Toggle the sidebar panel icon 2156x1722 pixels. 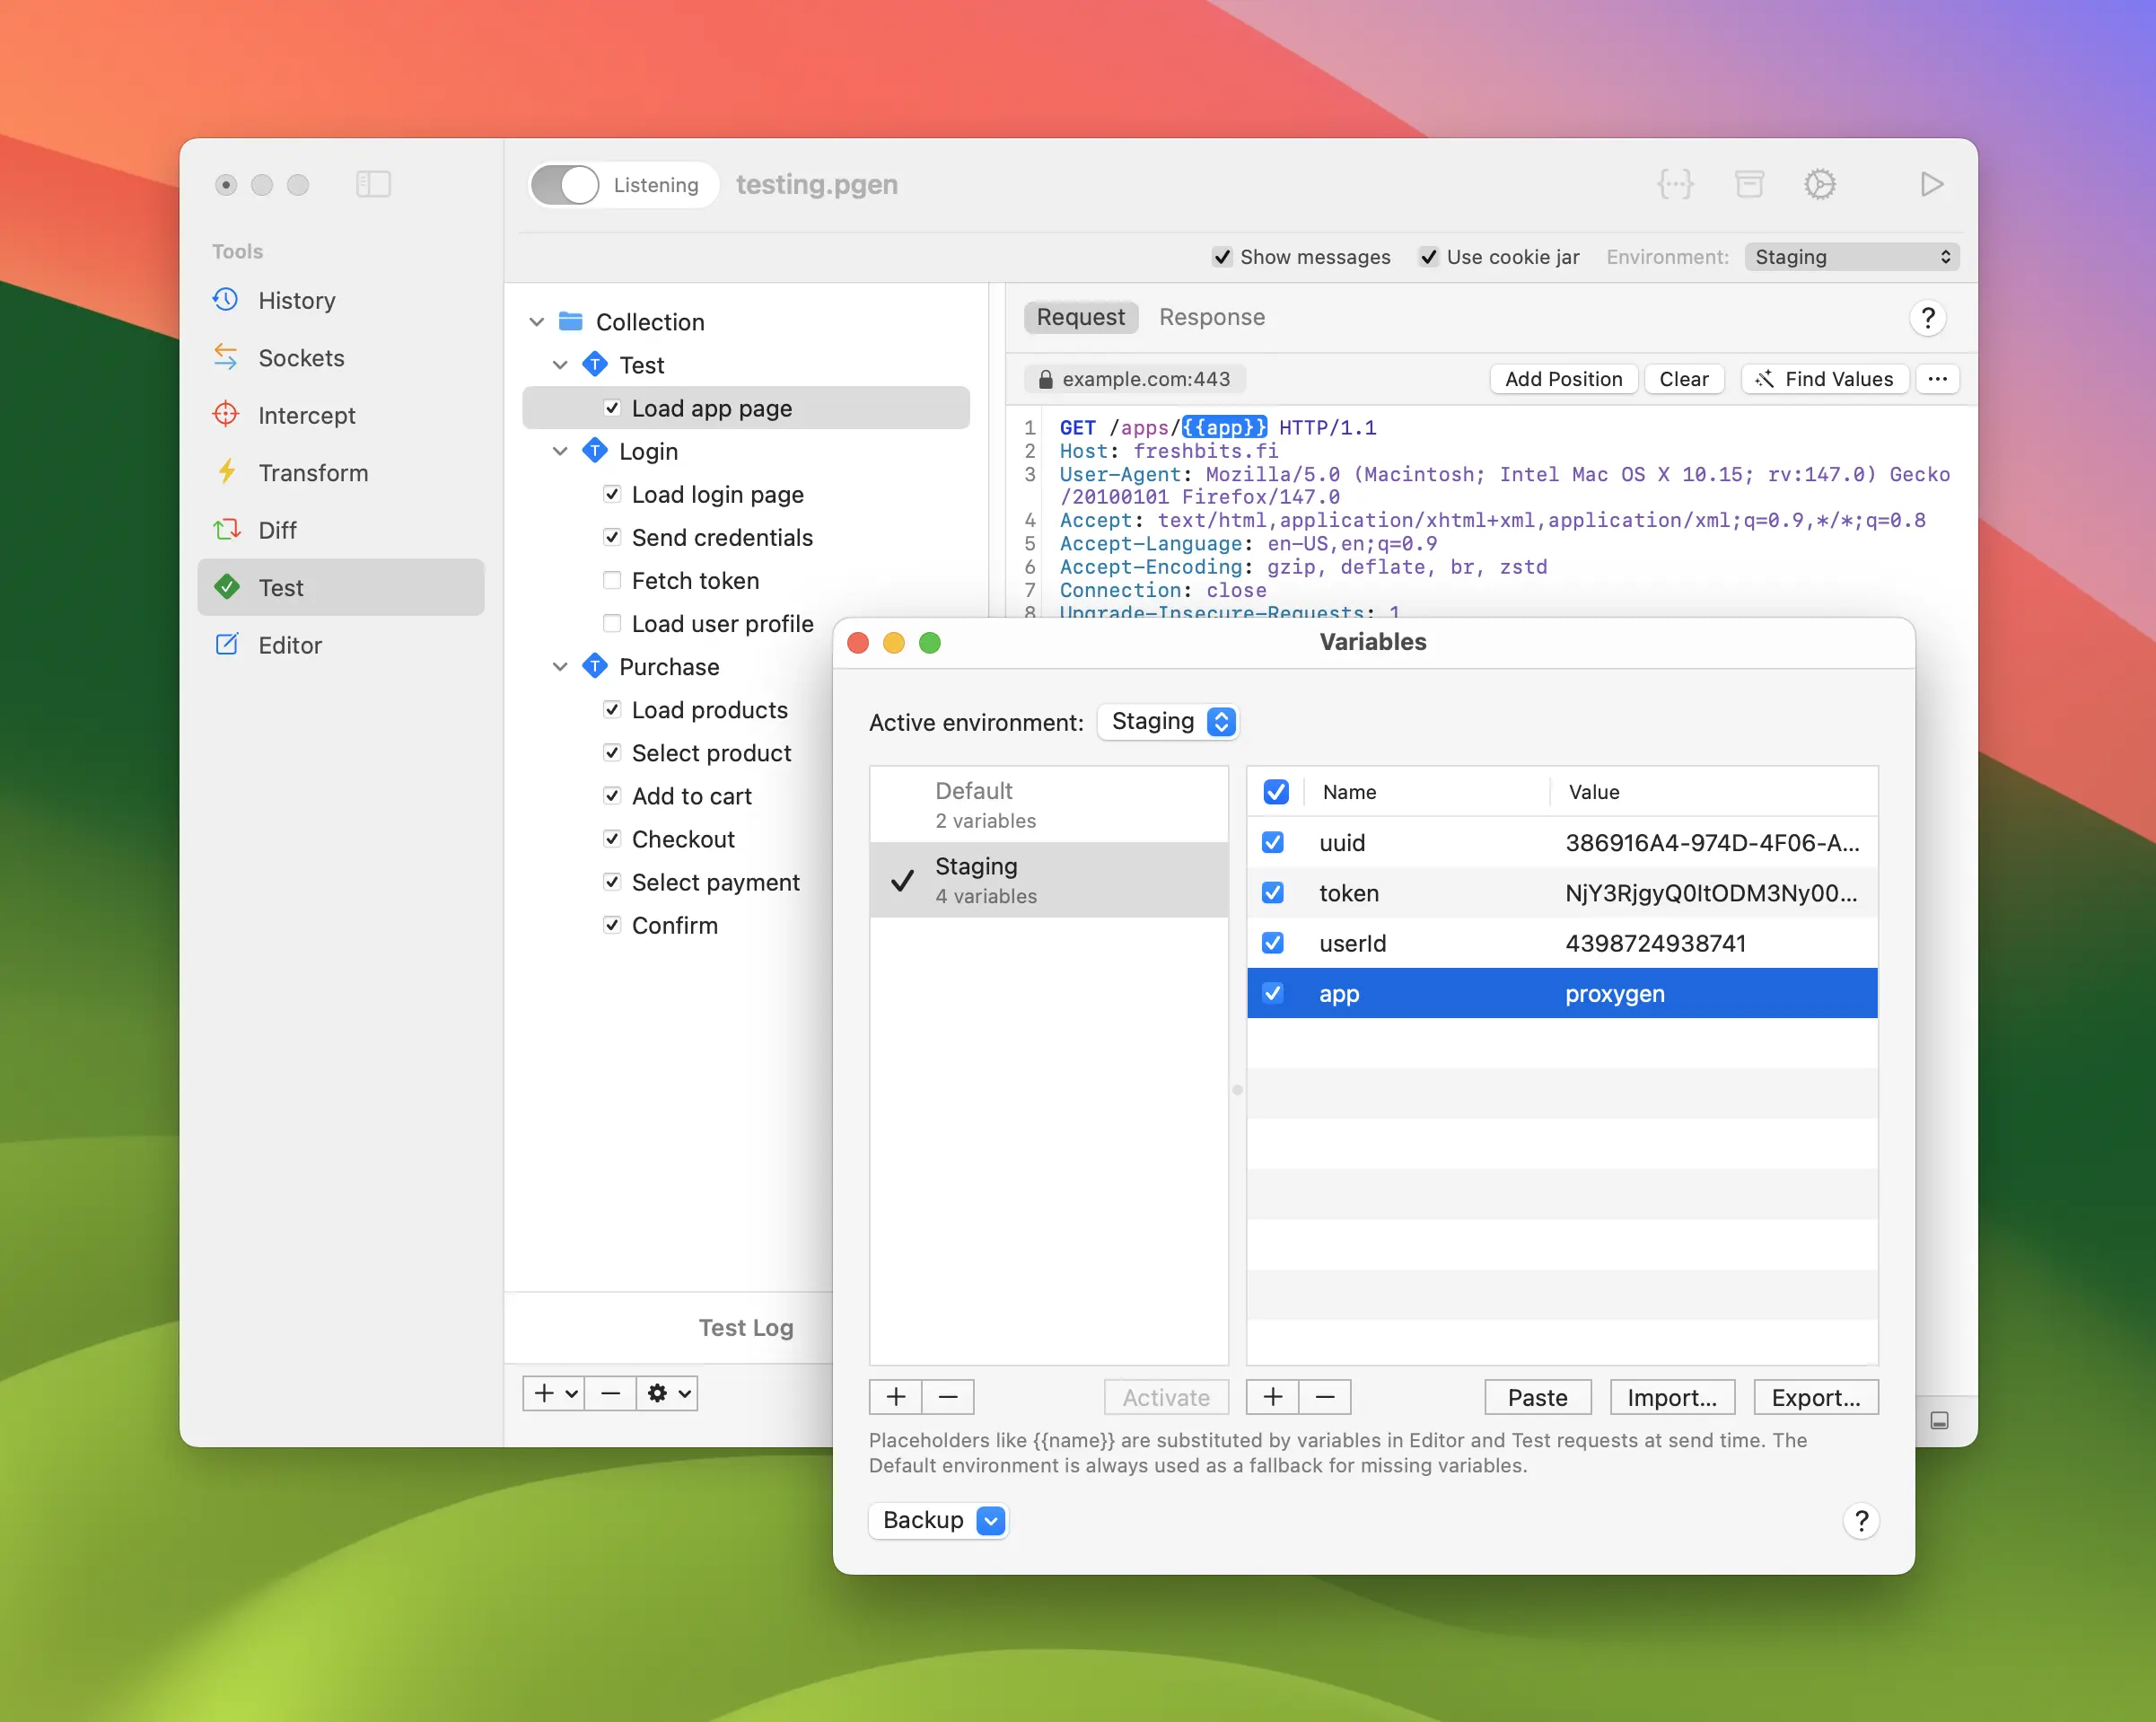point(373,184)
